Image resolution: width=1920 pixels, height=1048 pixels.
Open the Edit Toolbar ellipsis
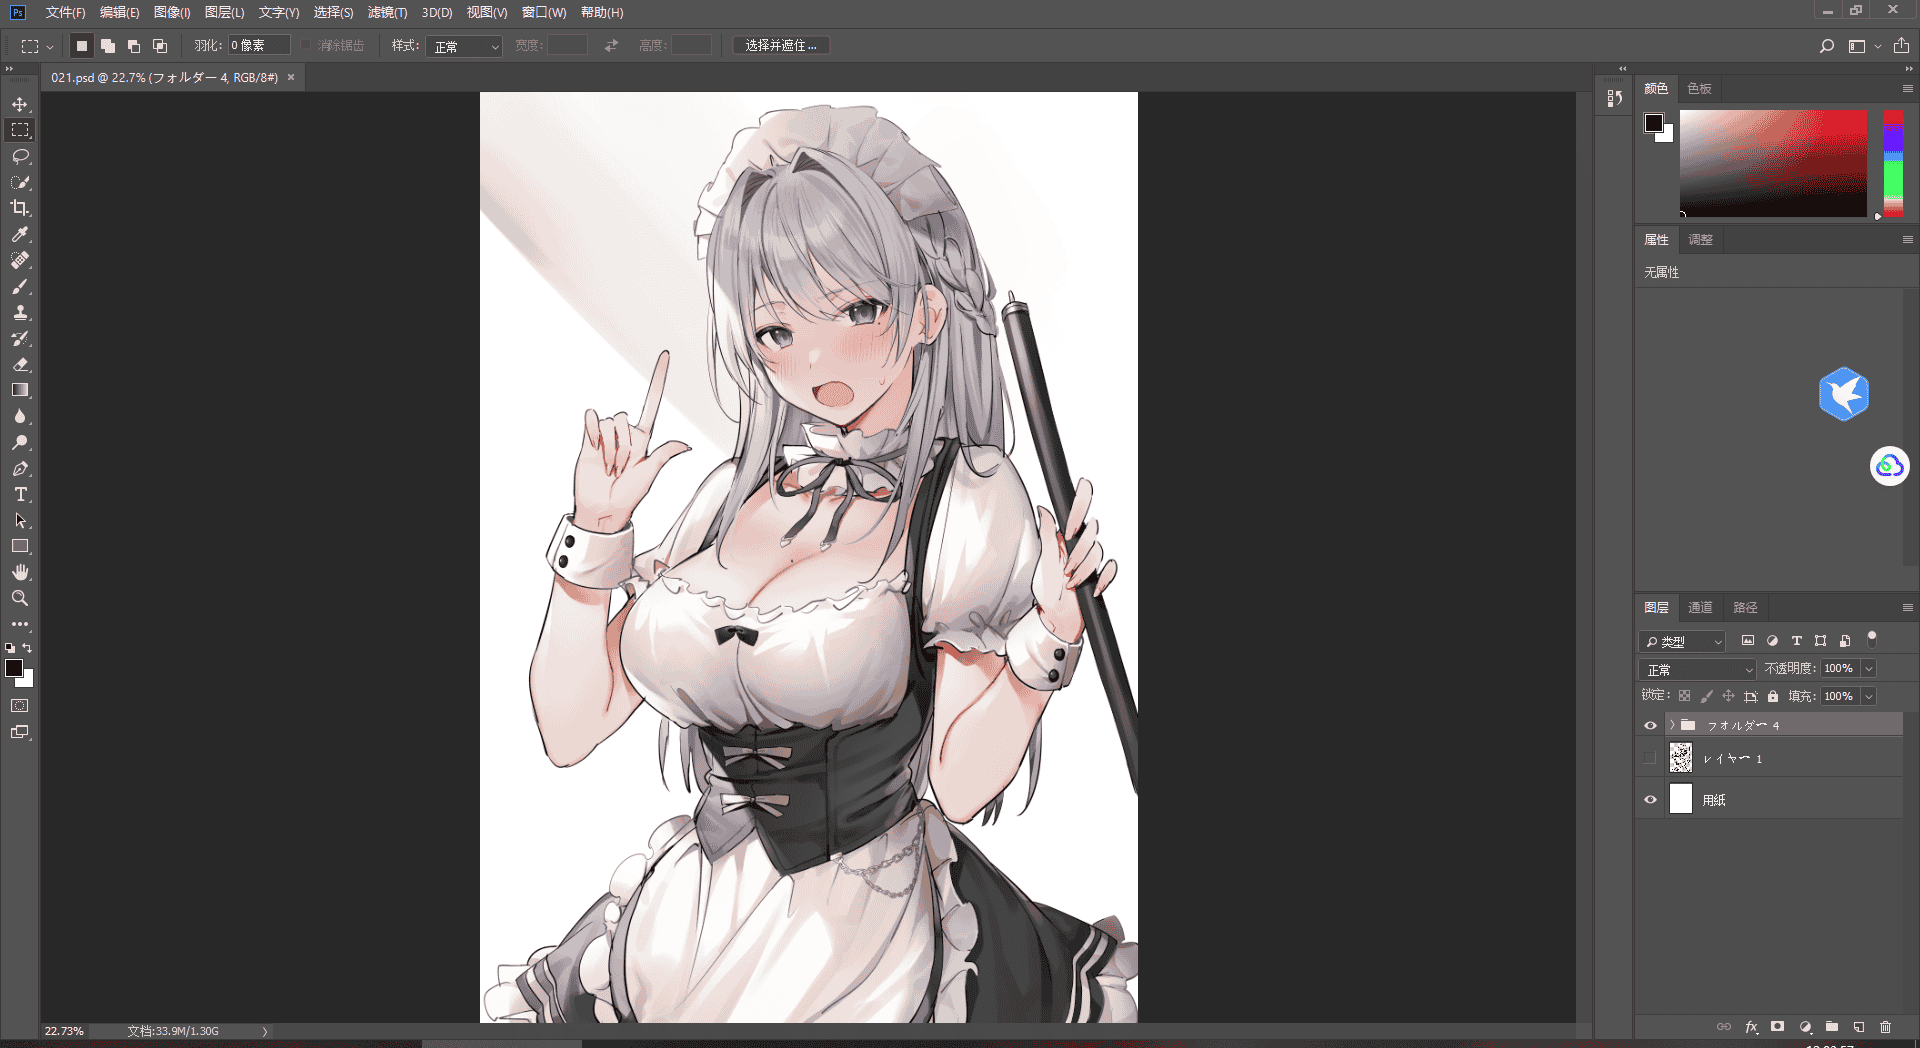click(20, 624)
